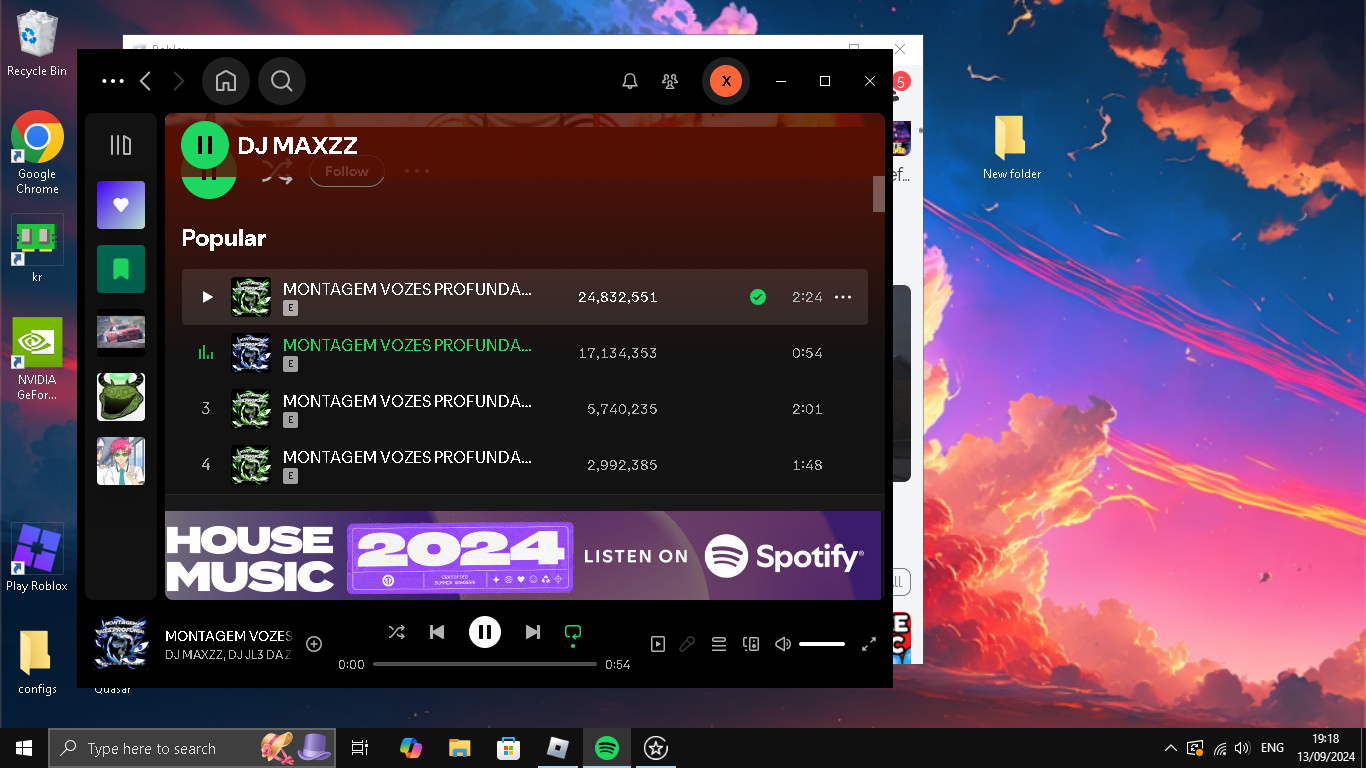
Task: Click the Windows Start button
Action: coord(24,748)
